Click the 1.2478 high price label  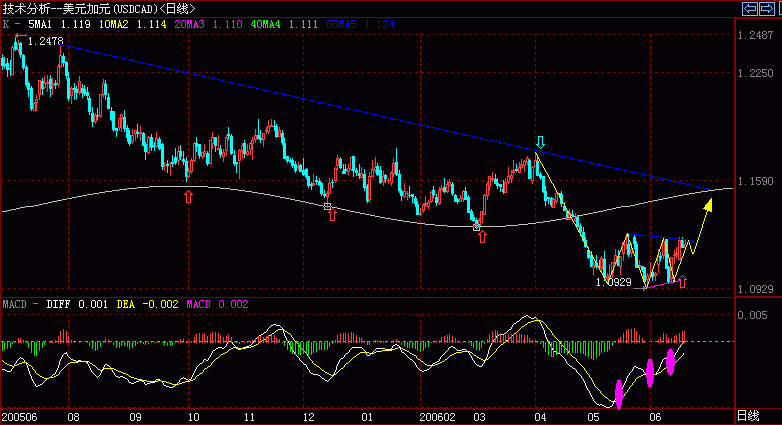click(45, 41)
